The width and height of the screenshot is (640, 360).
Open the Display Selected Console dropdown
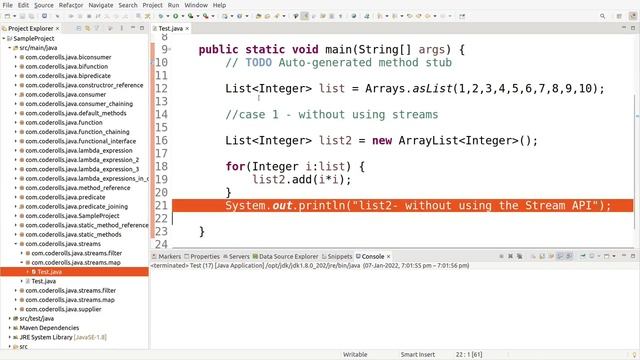click(x=599, y=256)
